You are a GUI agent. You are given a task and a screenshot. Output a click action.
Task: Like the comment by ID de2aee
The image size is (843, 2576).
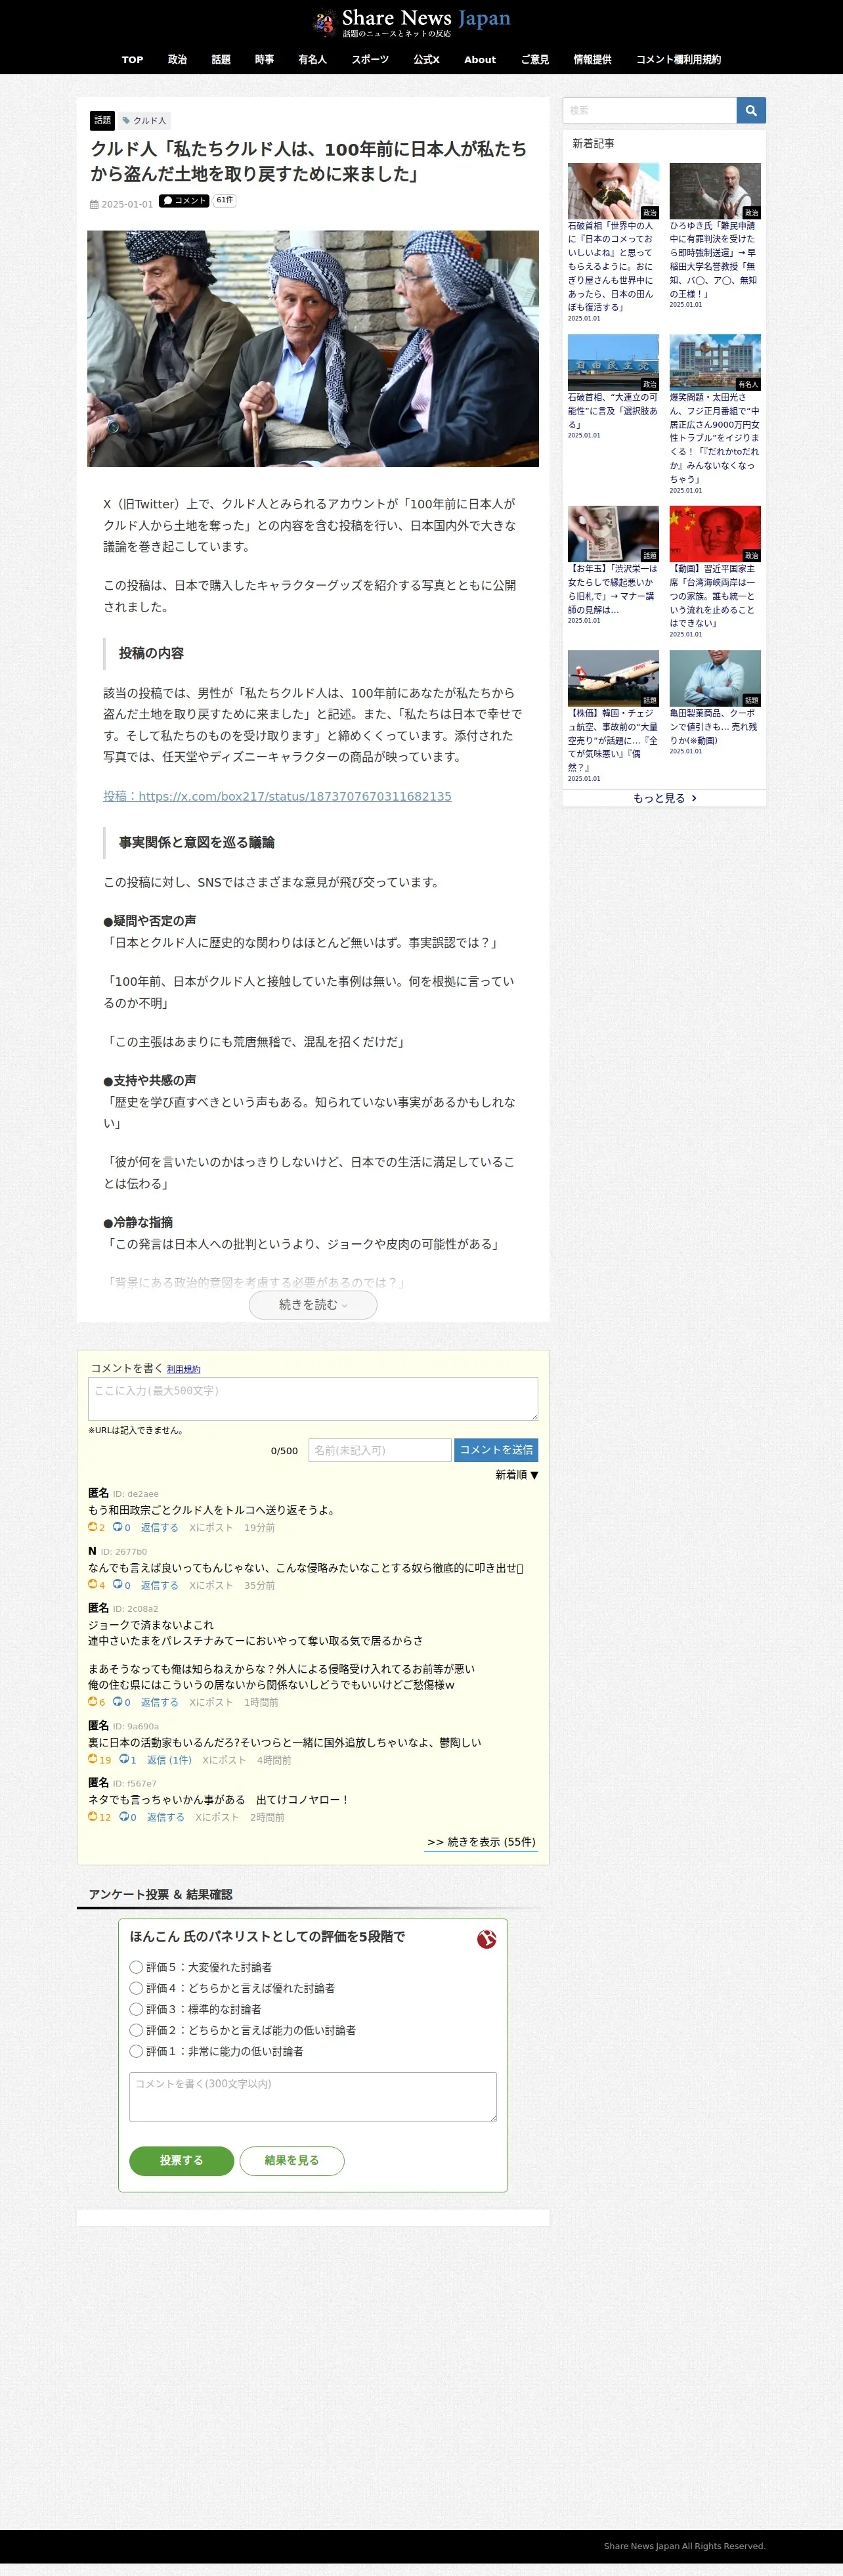click(x=93, y=1527)
